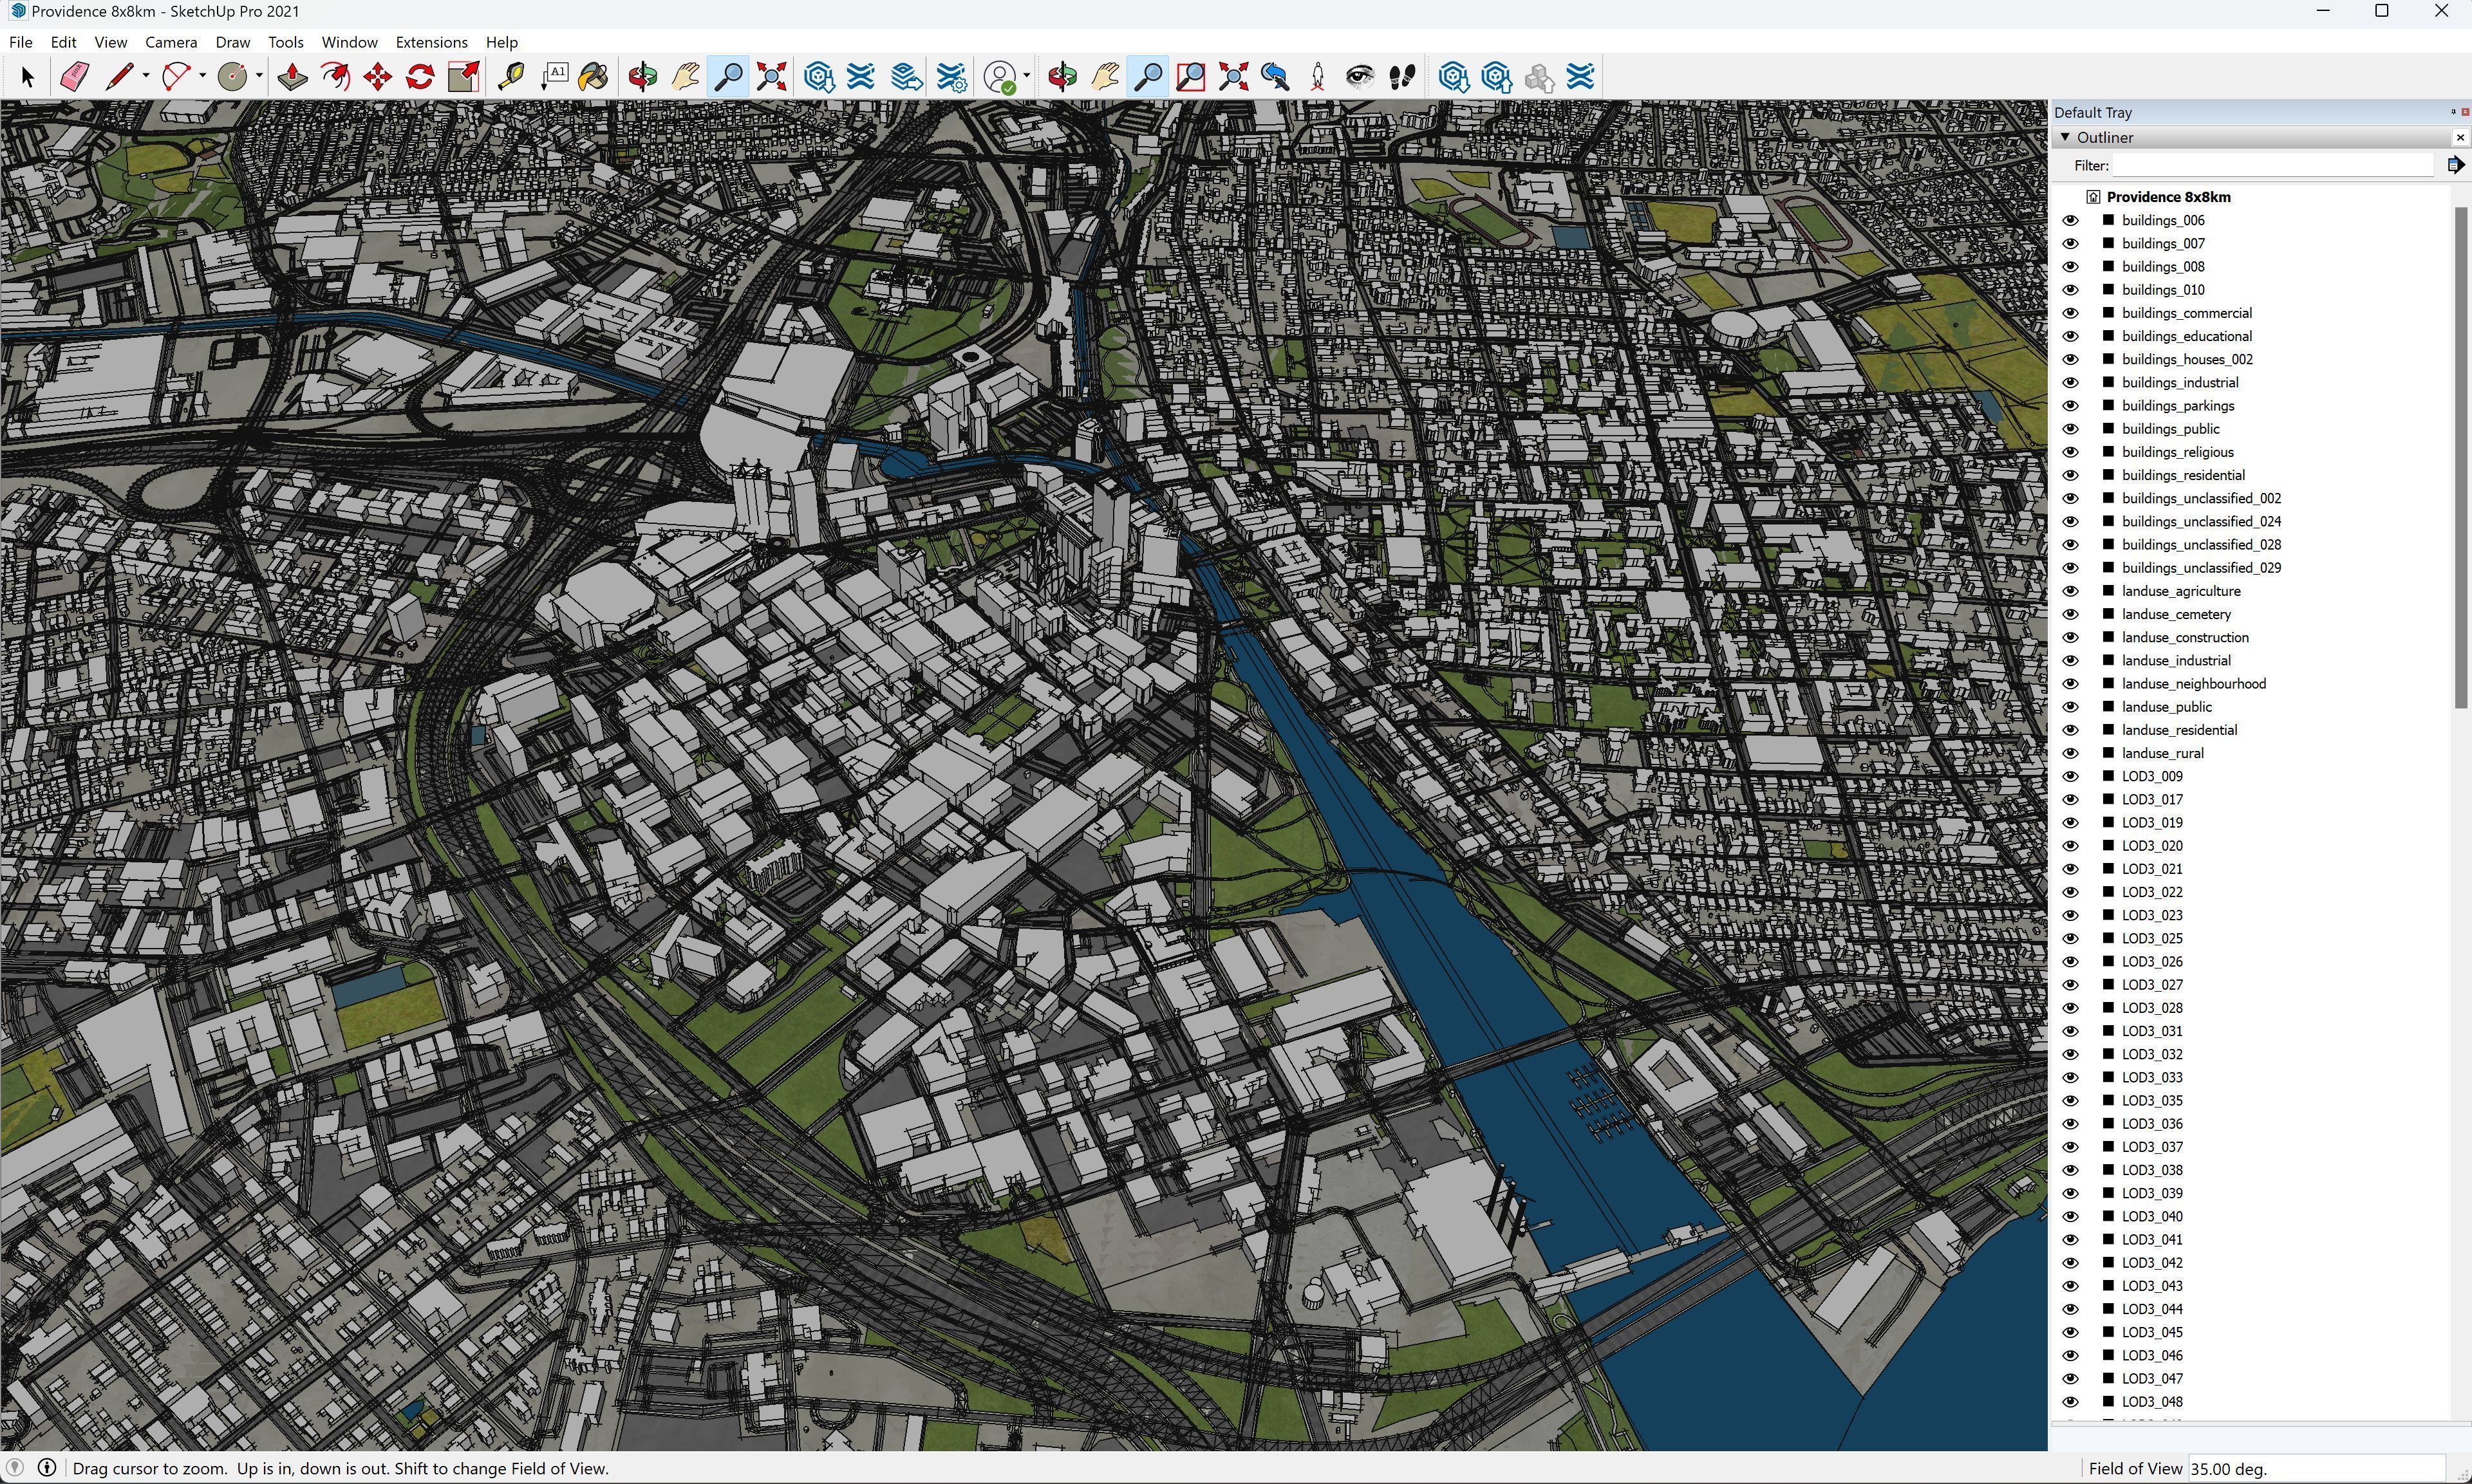
Task: Click the Outliner Filter text field
Action: click(2272, 165)
